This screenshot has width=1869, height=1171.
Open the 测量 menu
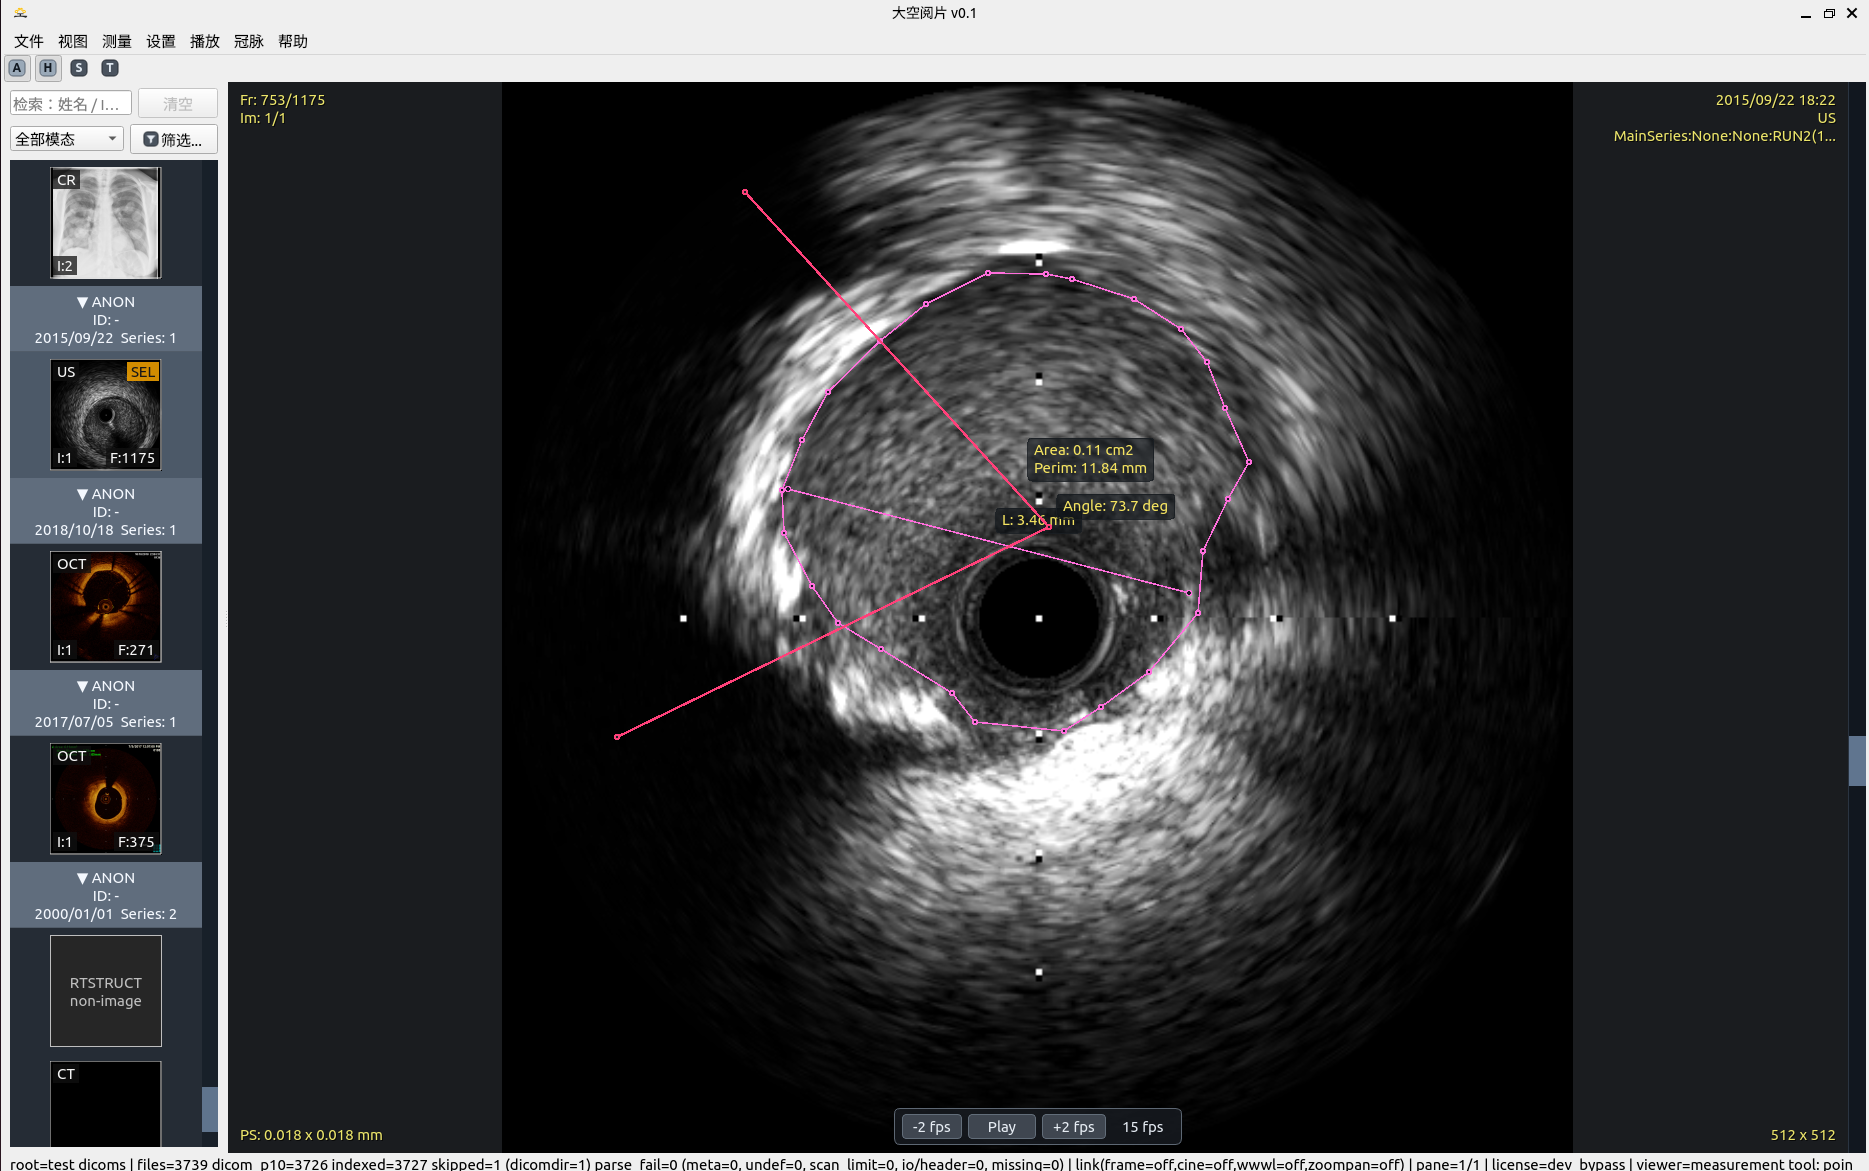click(x=116, y=41)
